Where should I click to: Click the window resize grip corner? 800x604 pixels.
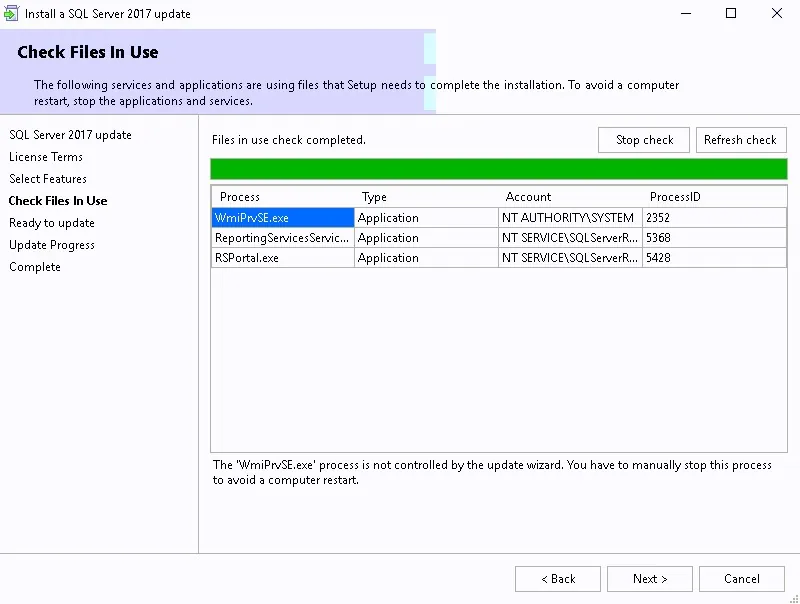pyautogui.click(x=794, y=599)
